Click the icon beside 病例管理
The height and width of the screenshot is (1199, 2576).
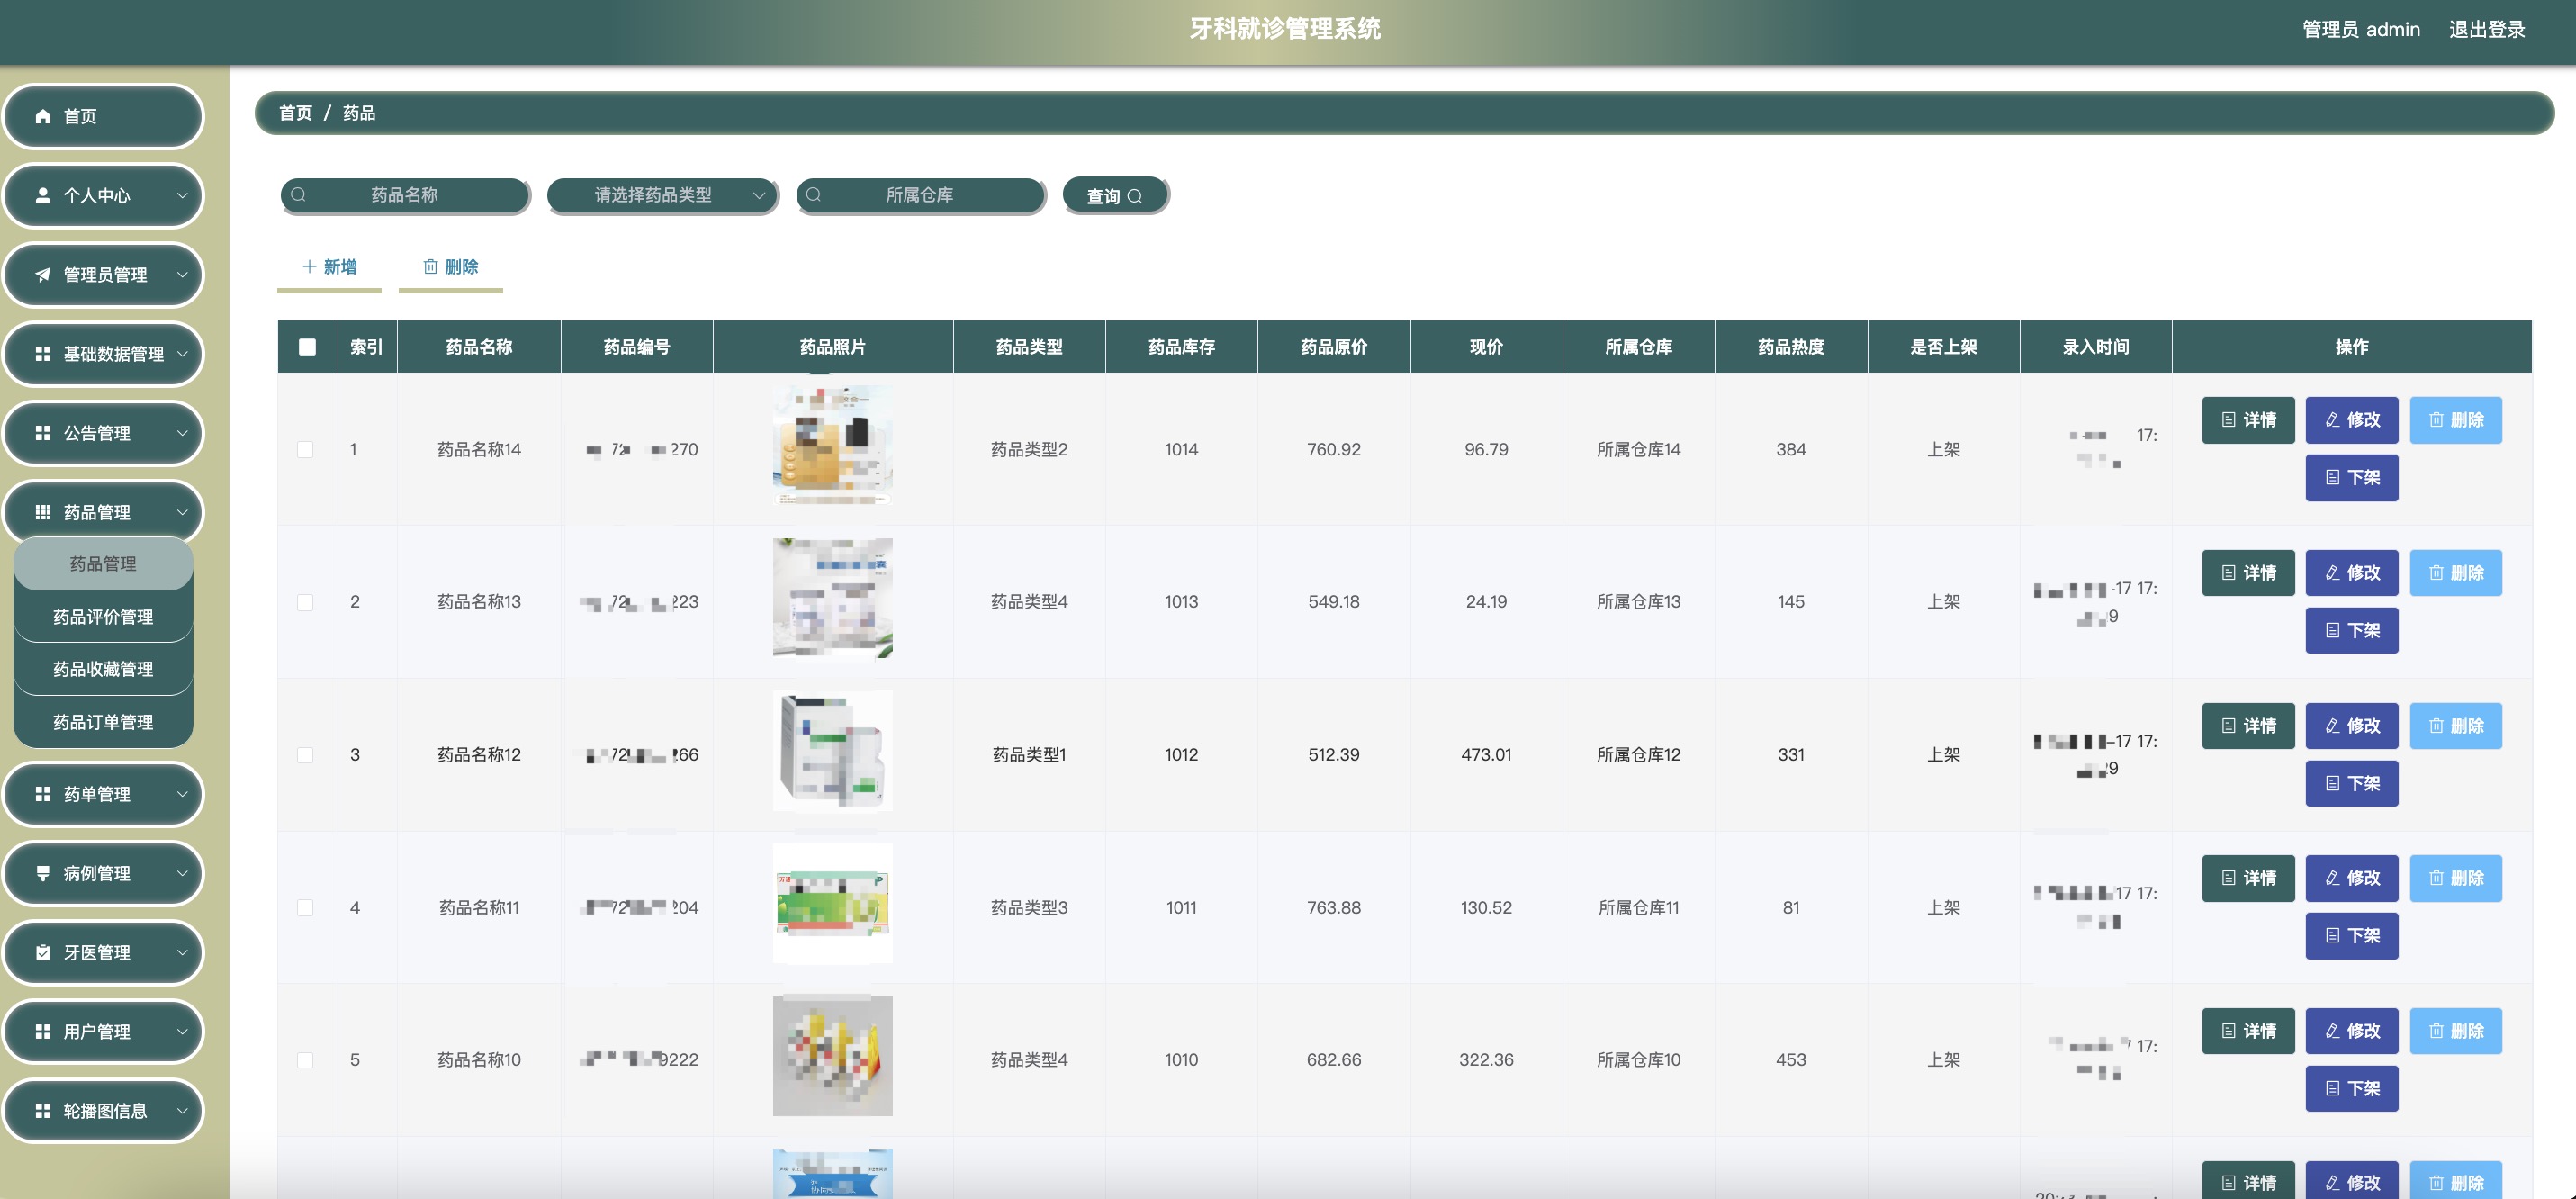click(x=43, y=873)
